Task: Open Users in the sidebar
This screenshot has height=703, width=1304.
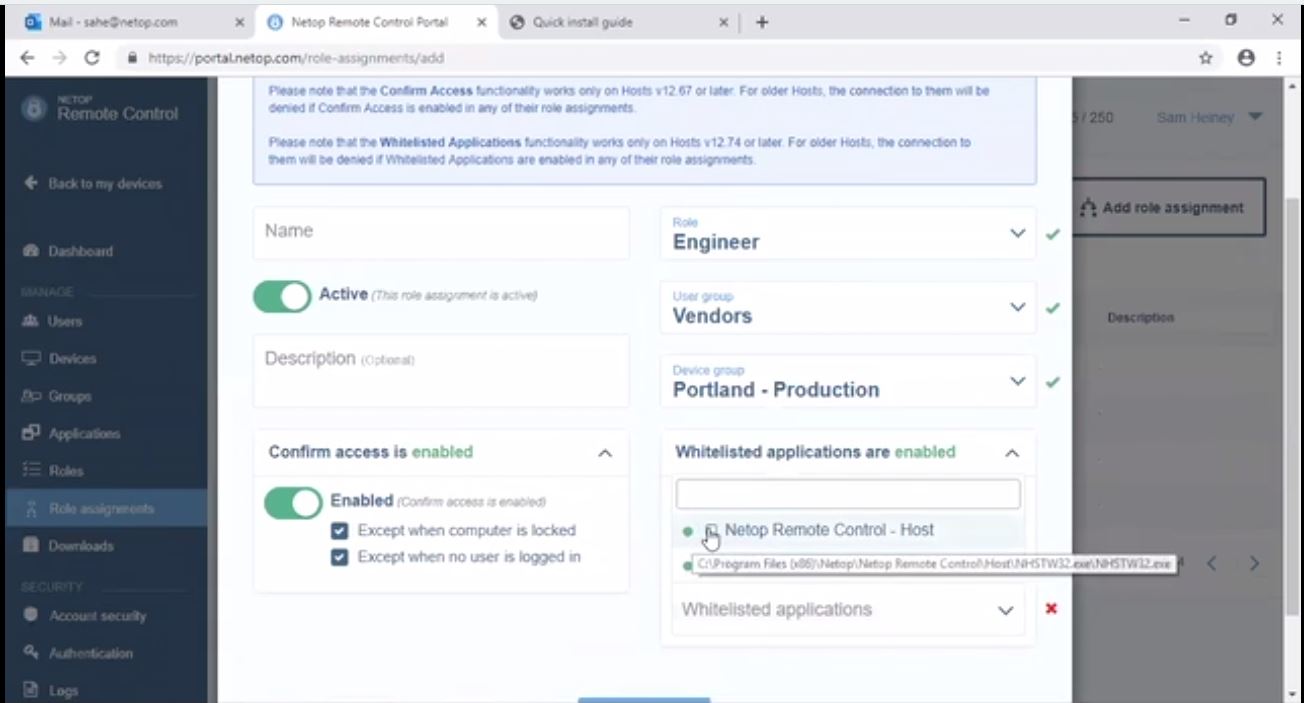Action: [66, 321]
